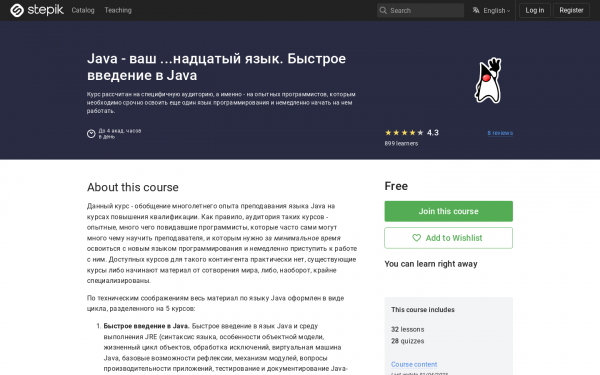Click the course title heading

216,67
